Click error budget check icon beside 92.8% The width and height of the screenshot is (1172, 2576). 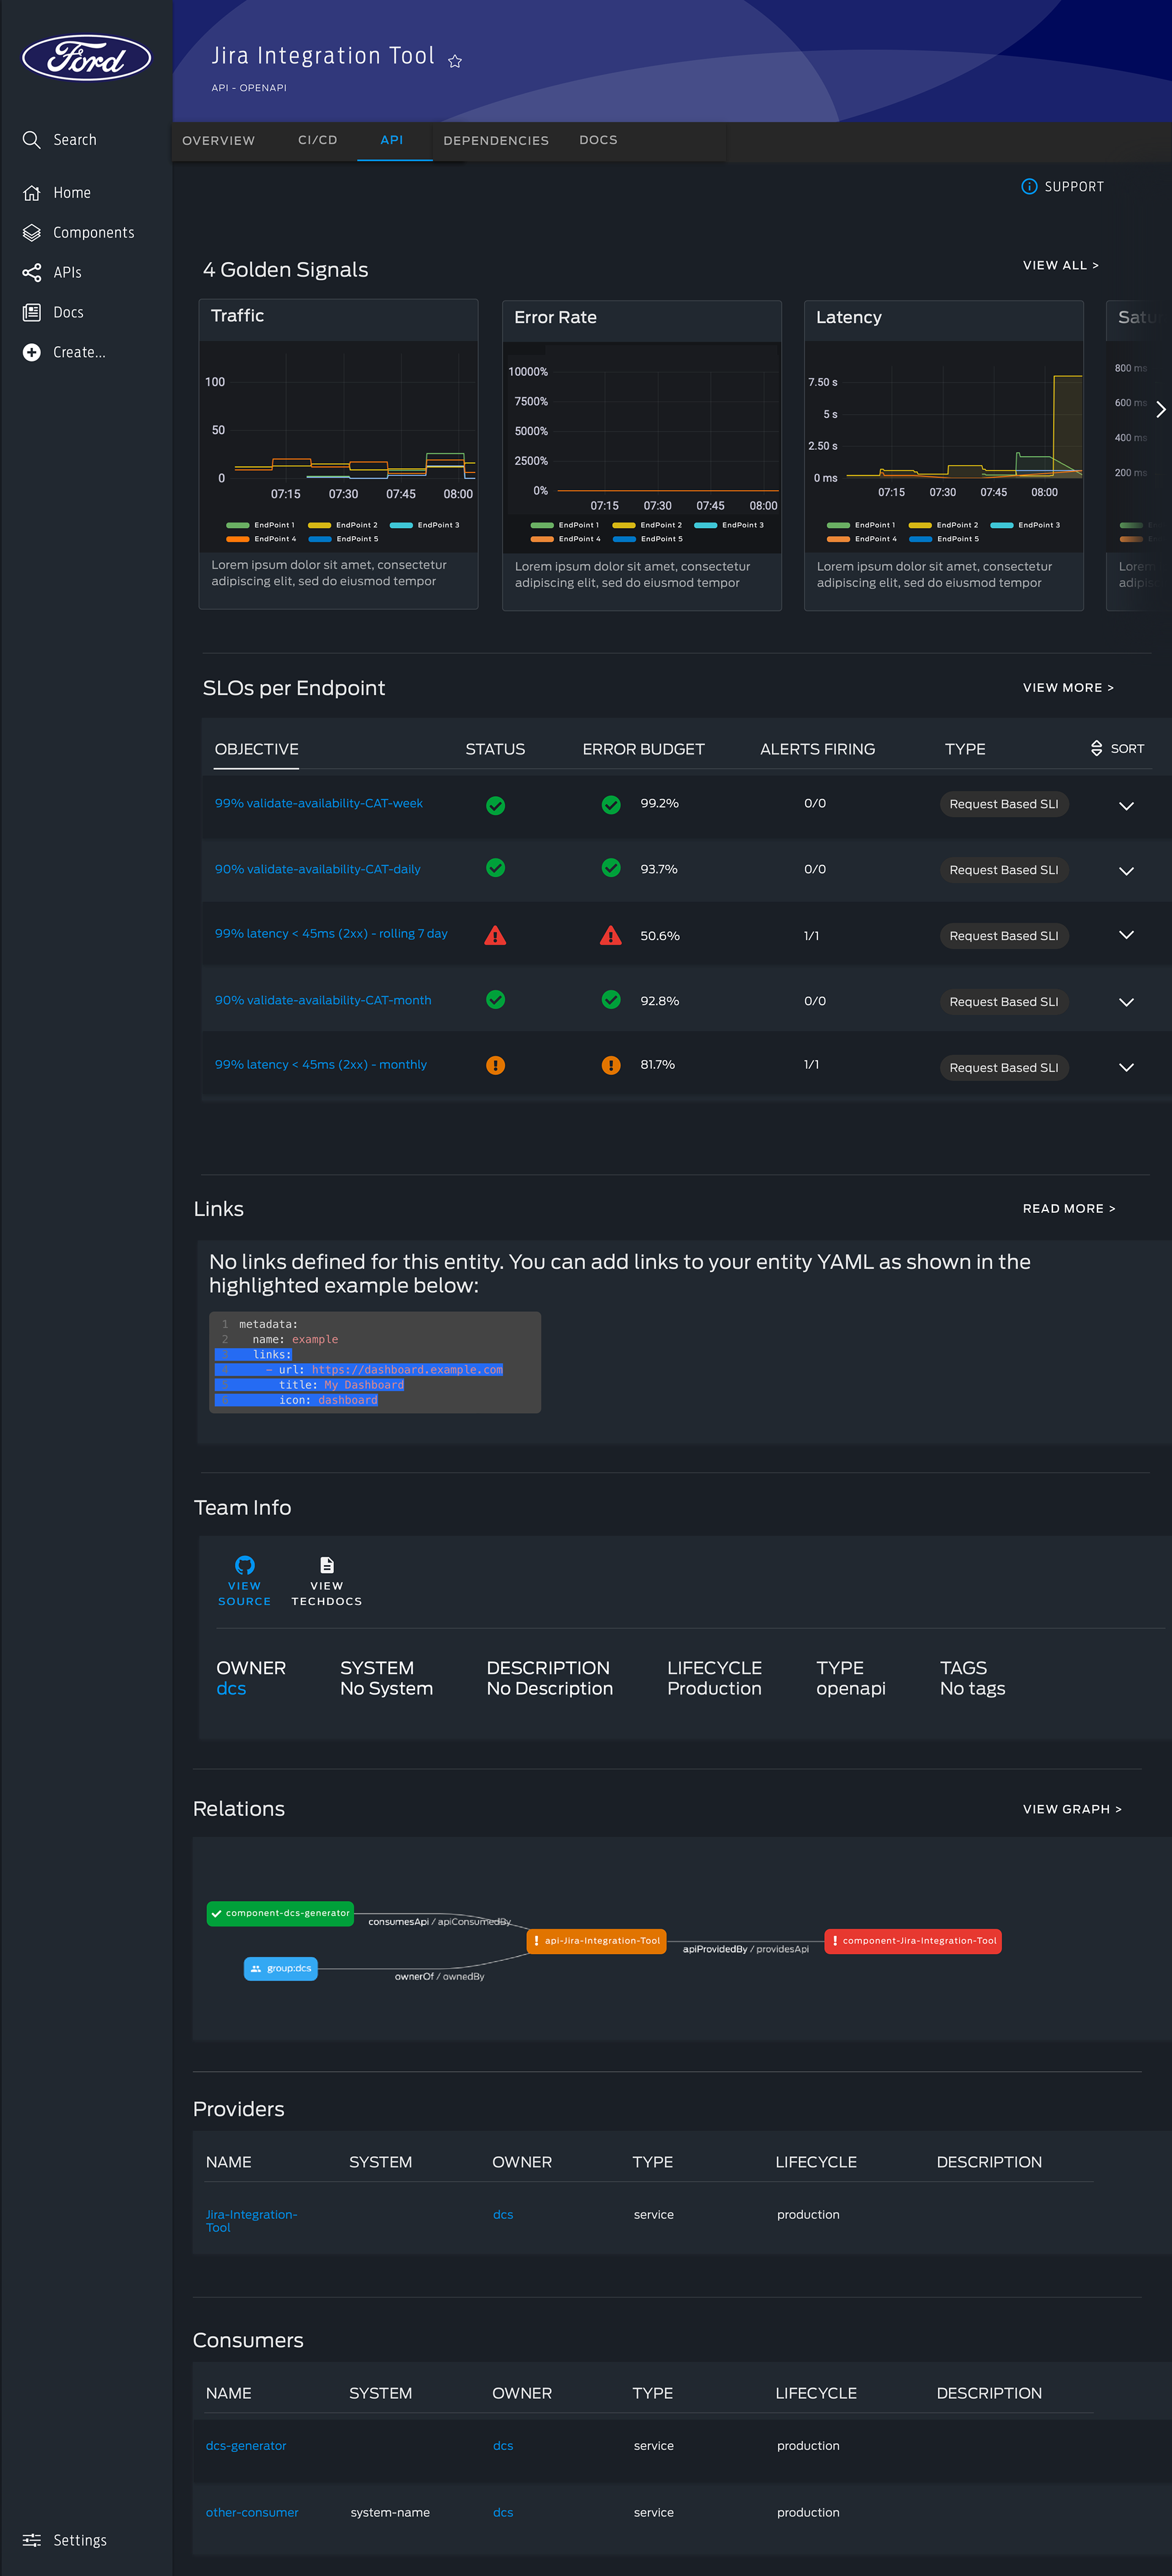[611, 1000]
